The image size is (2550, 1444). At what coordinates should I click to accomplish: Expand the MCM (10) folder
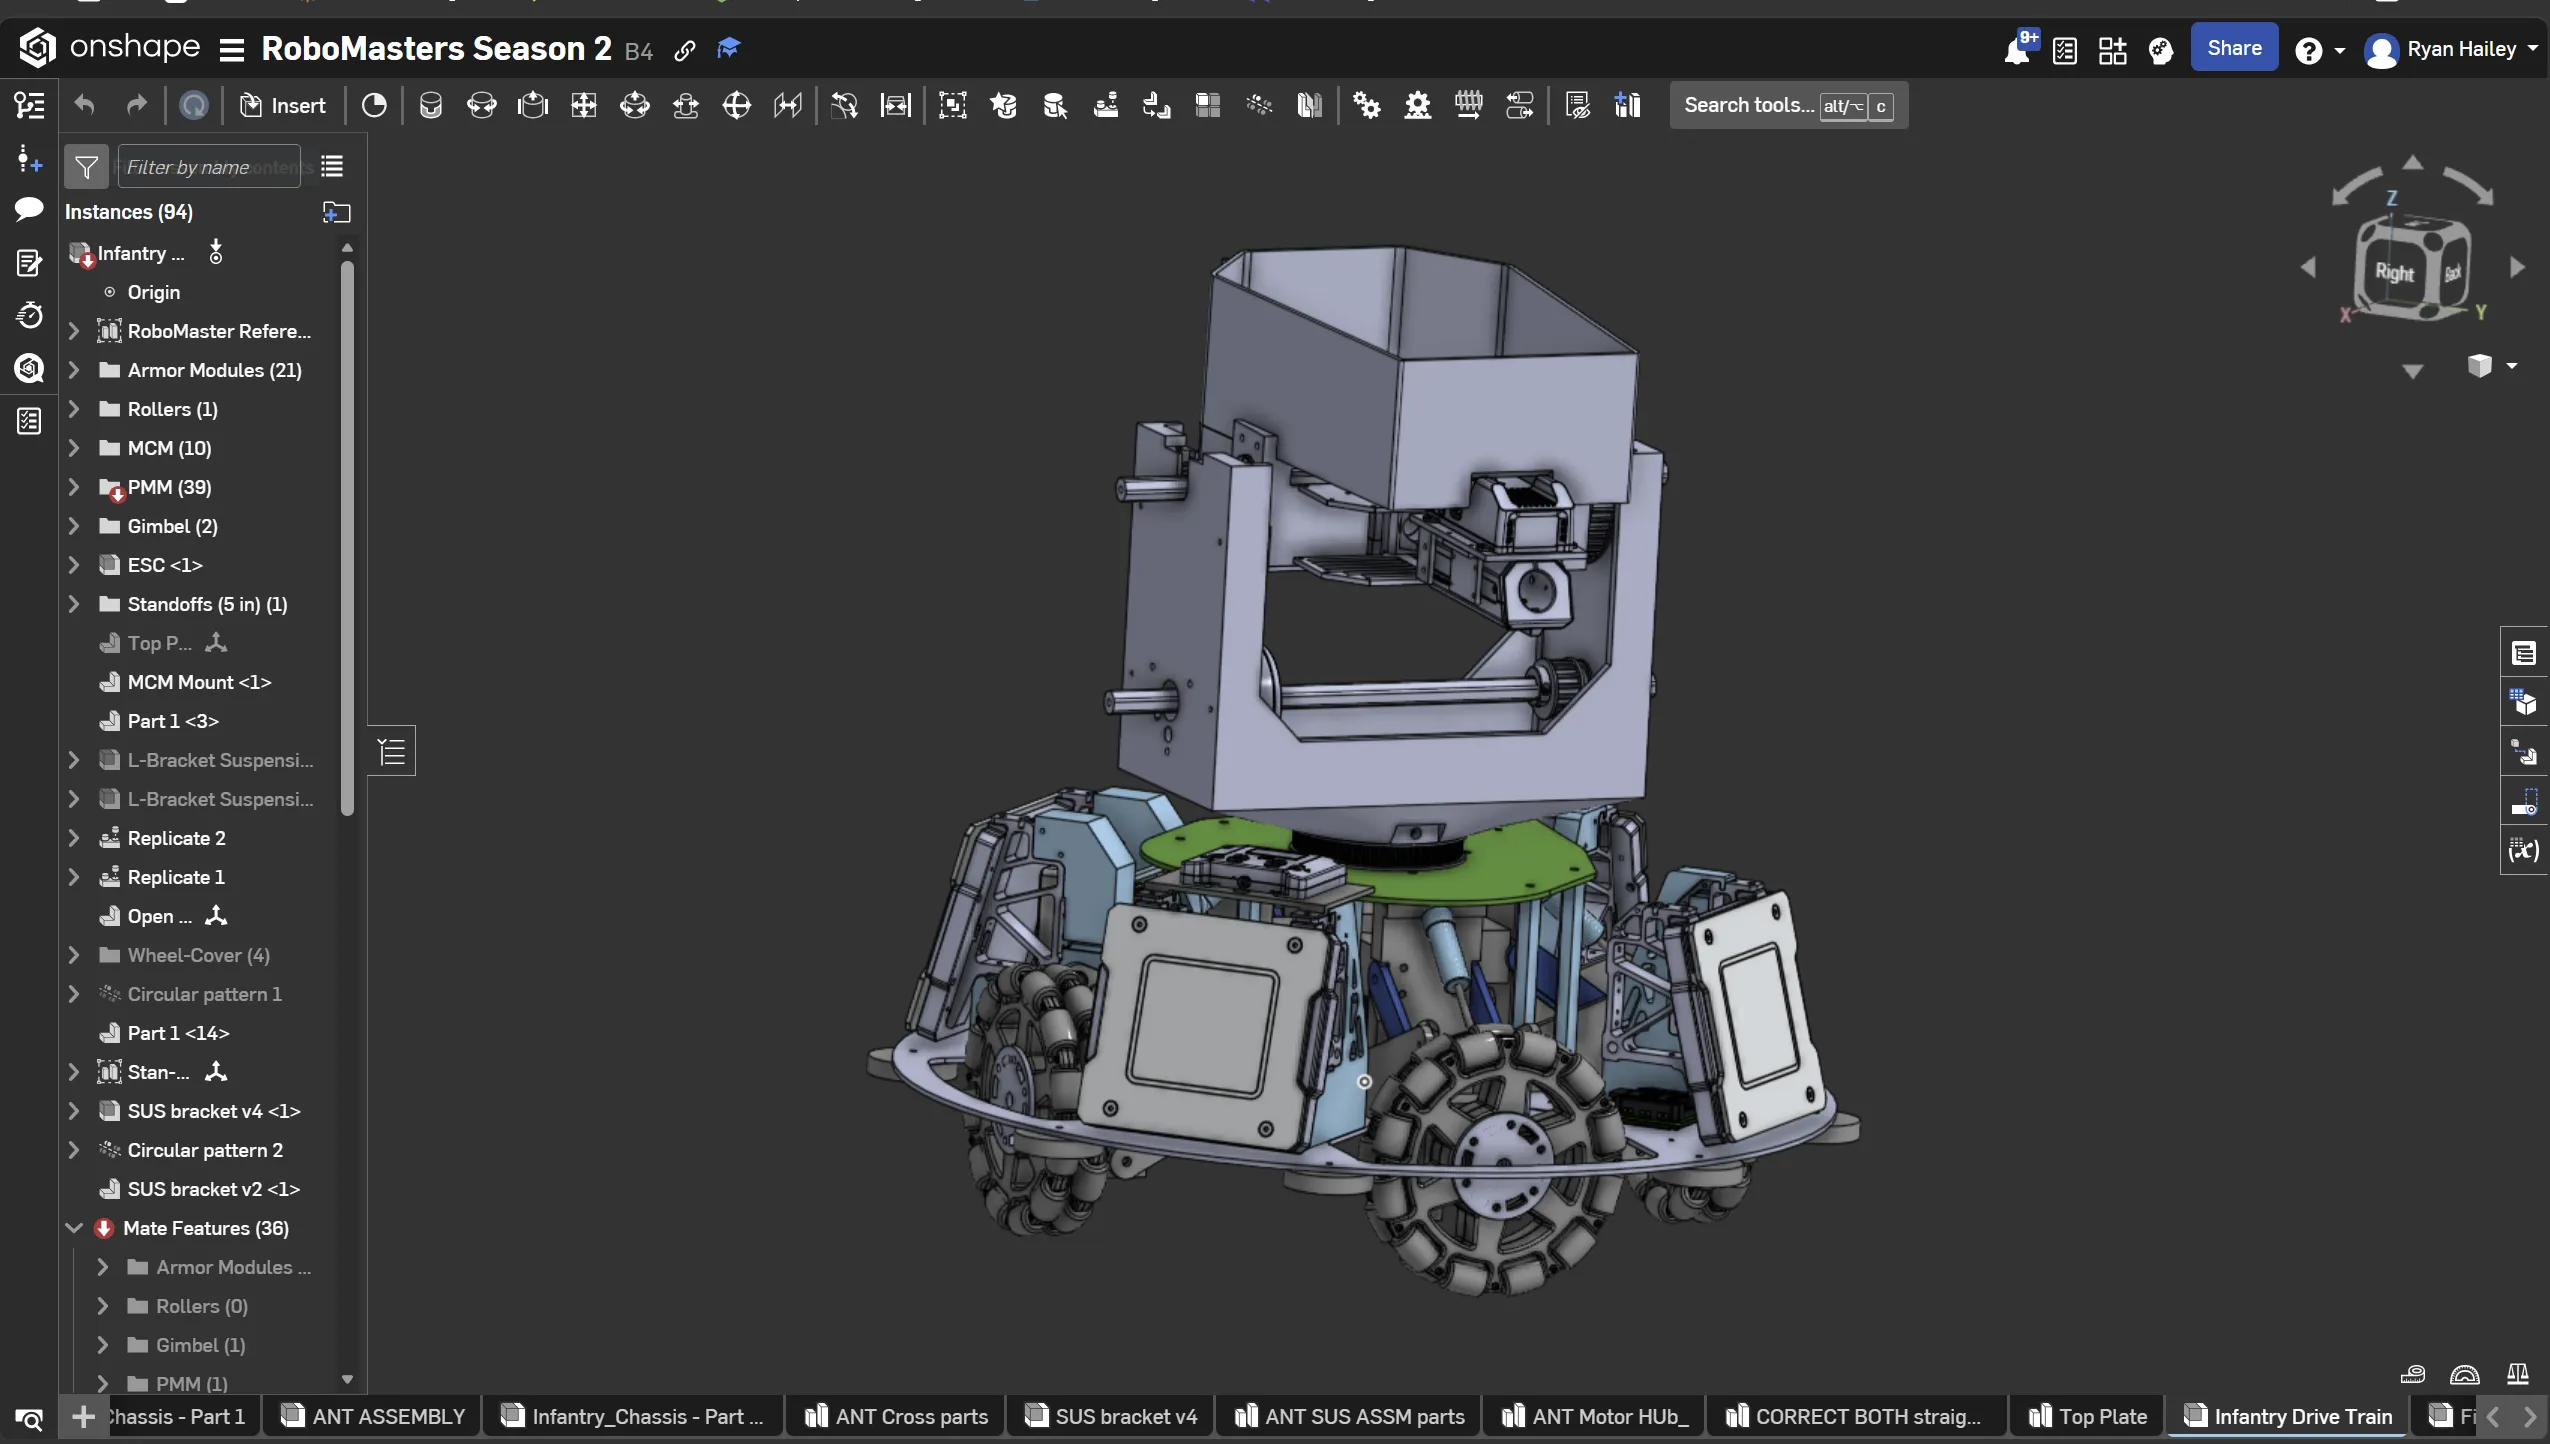tap(73, 448)
